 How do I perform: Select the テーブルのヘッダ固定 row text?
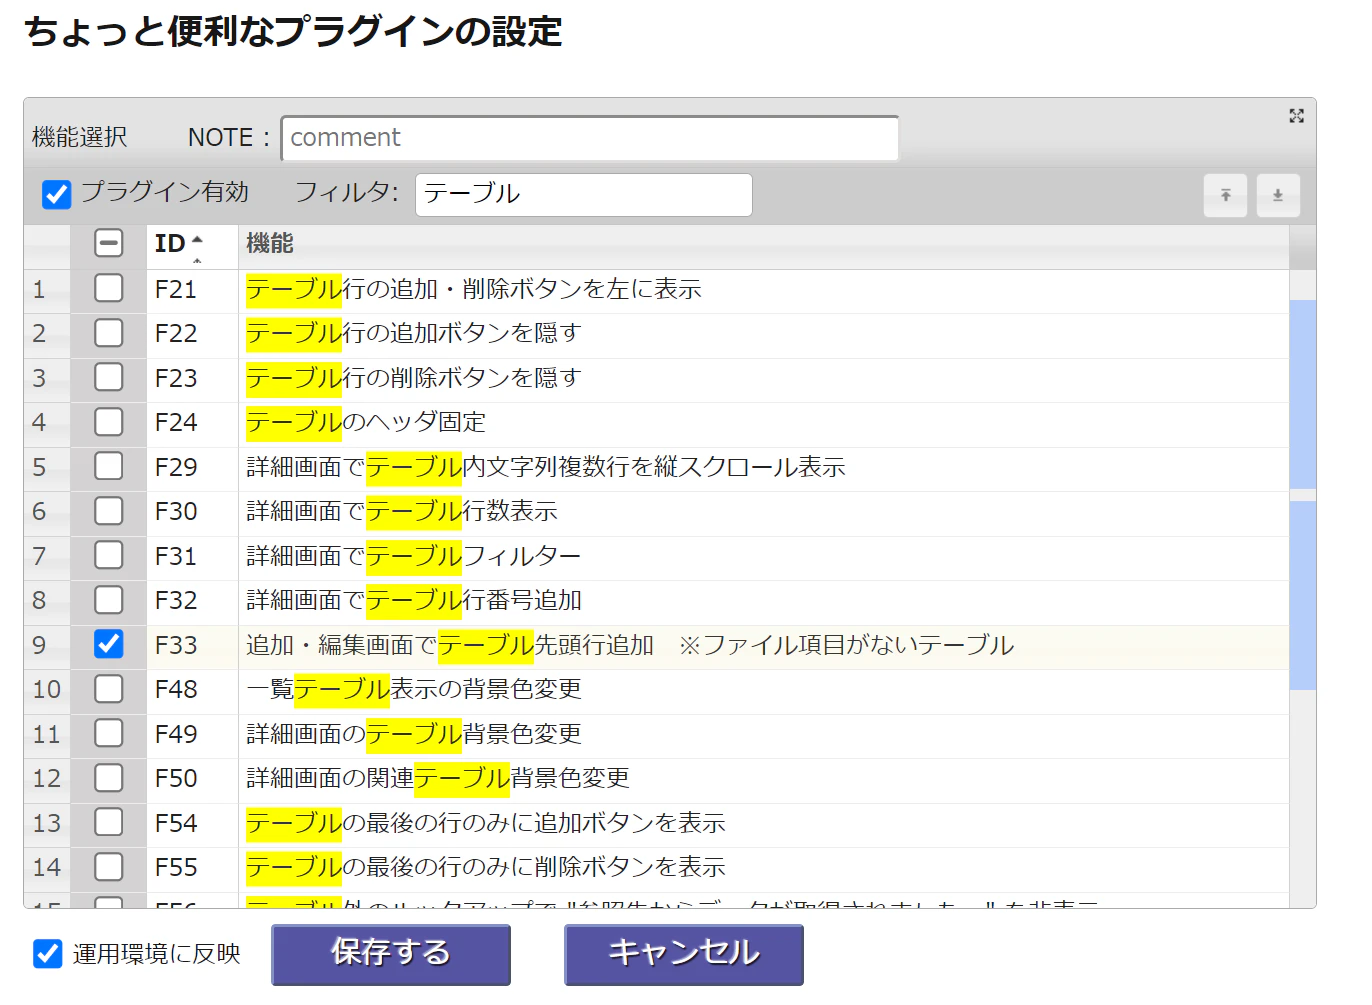point(366,422)
